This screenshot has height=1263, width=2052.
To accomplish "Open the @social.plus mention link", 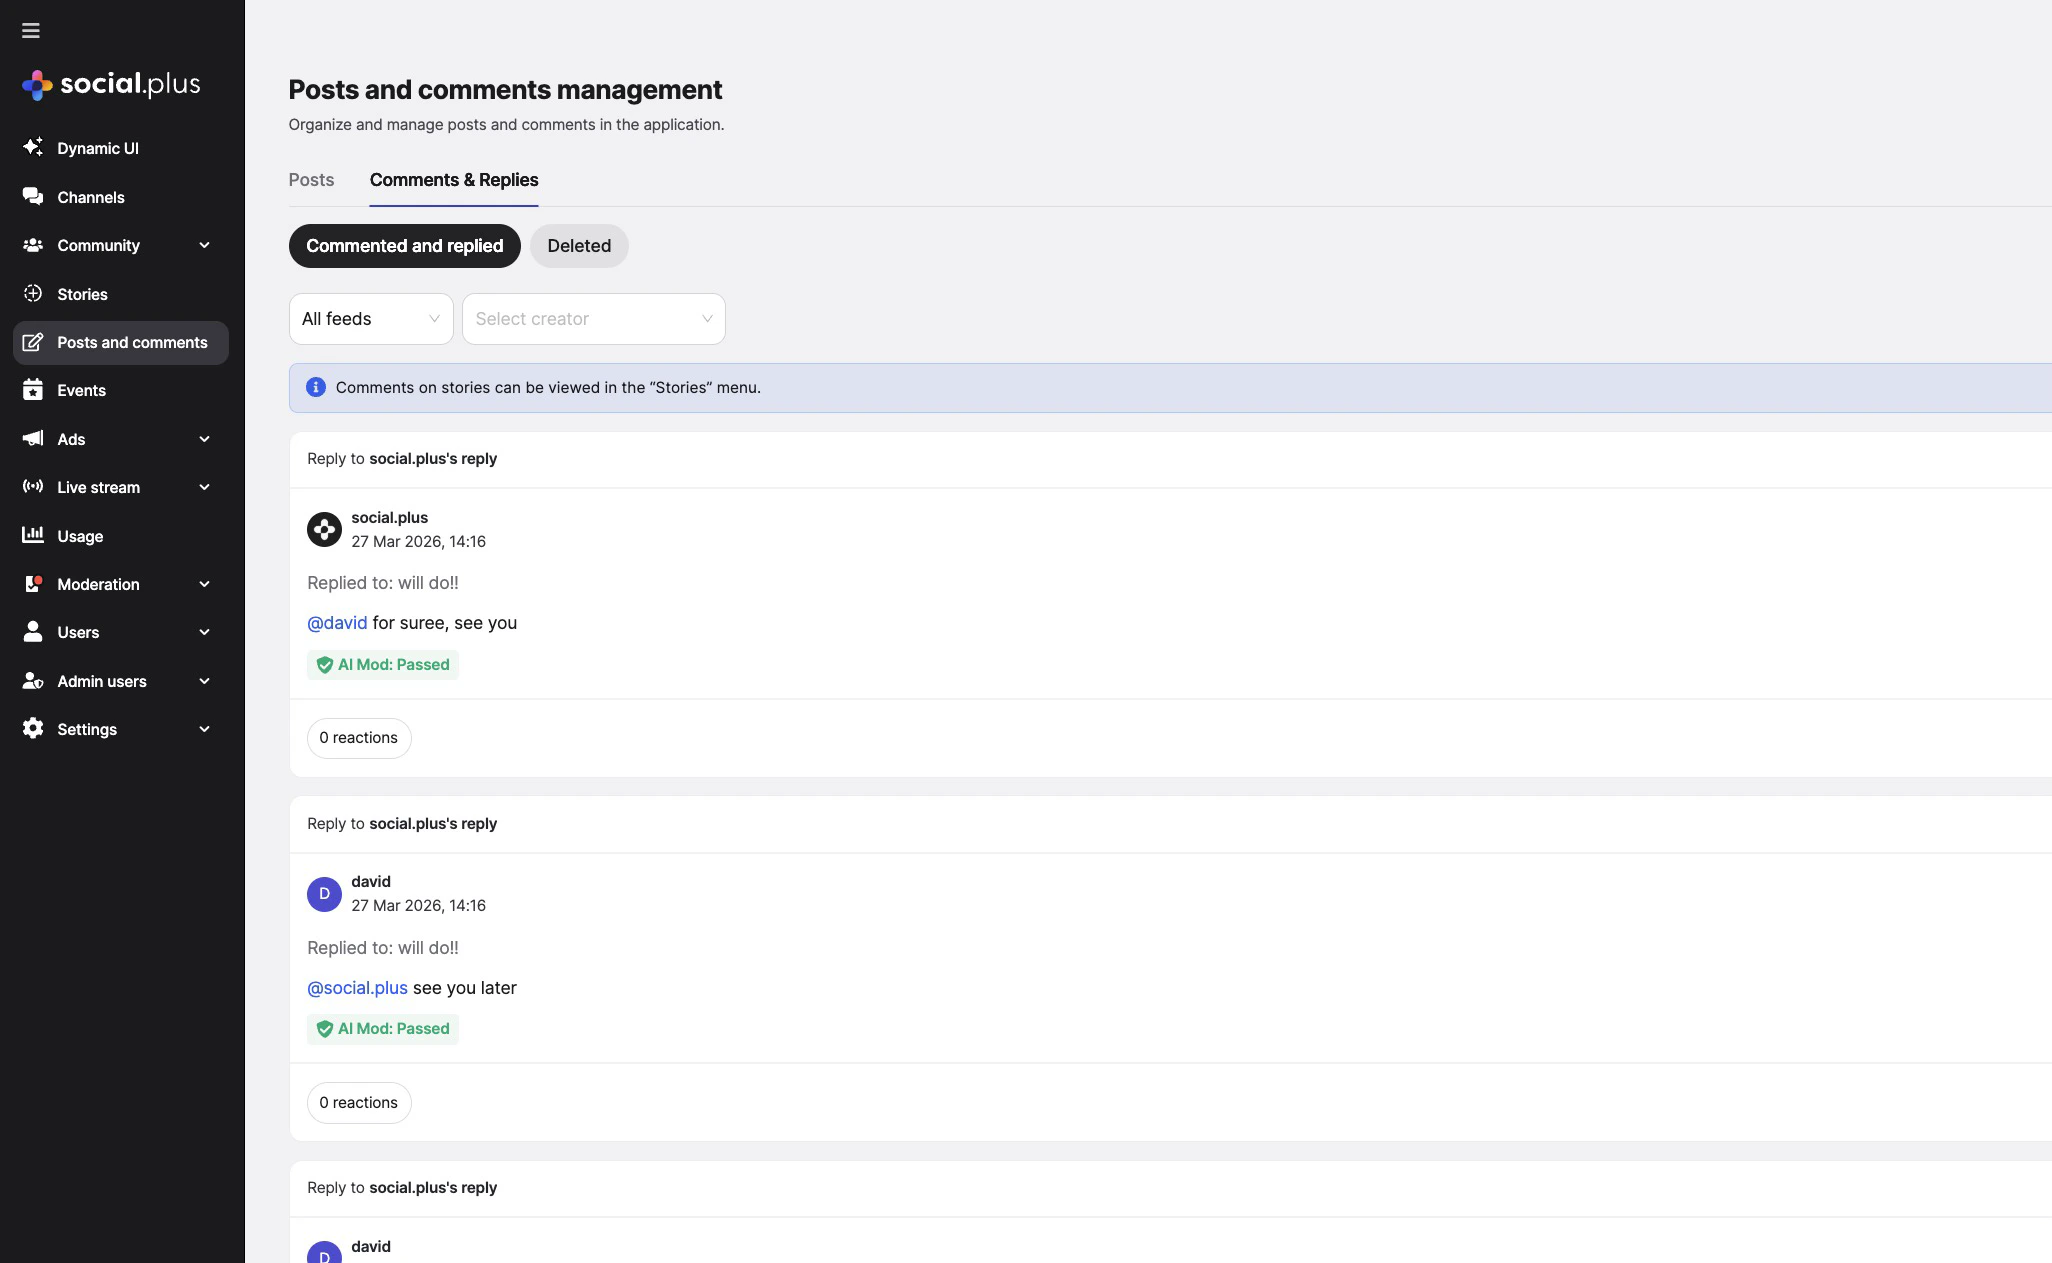I will (357, 987).
